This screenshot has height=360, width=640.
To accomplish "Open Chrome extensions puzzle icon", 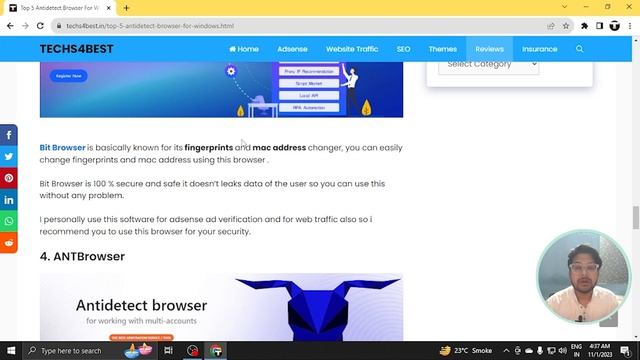I will (584, 26).
